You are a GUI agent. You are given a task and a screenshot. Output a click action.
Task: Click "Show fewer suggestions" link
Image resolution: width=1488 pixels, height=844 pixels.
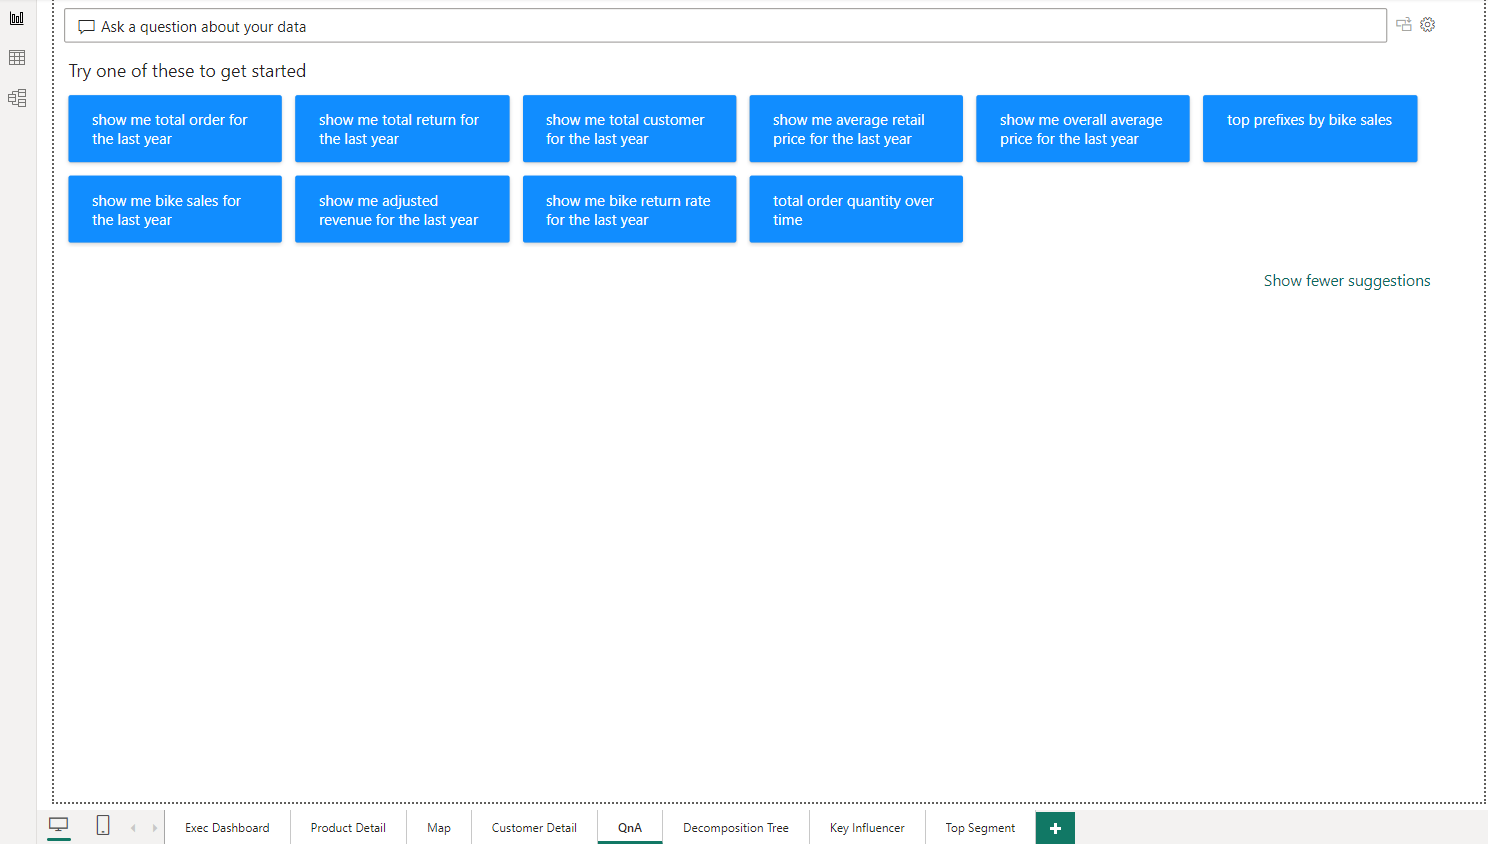coord(1346,281)
